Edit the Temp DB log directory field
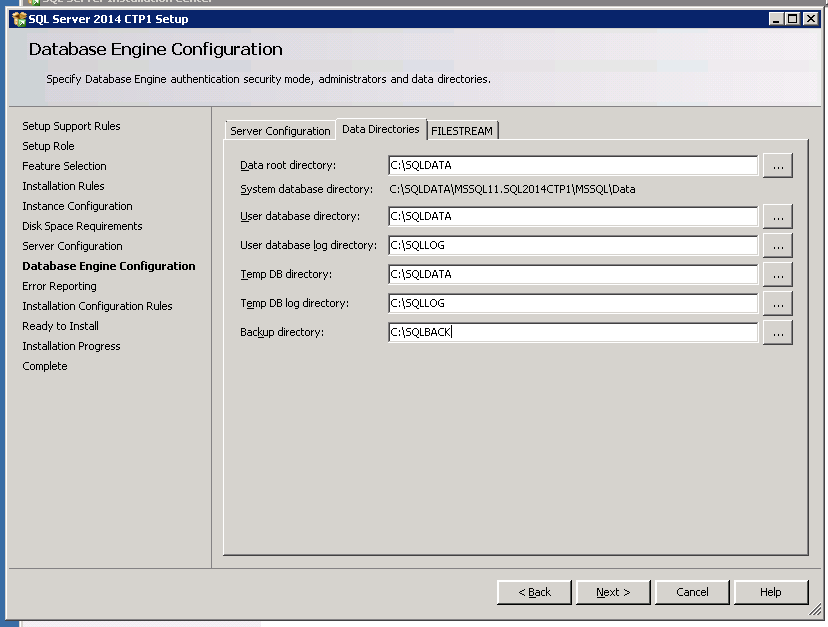This screenshot has height=627, width=828. 572,303
